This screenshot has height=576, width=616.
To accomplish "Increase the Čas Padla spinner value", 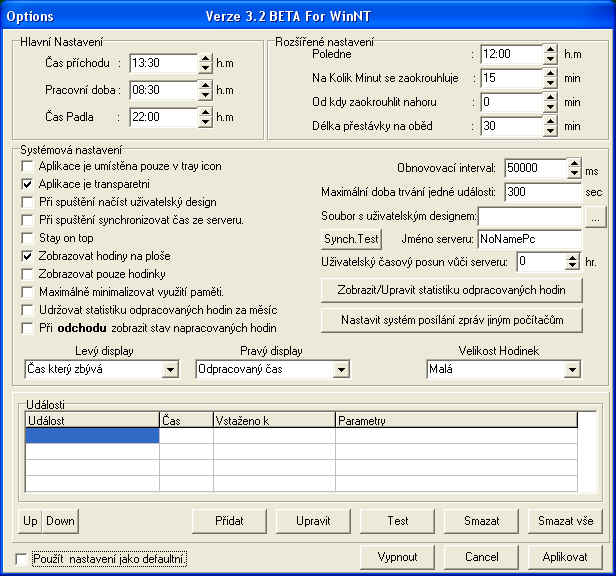I will 205,112.
